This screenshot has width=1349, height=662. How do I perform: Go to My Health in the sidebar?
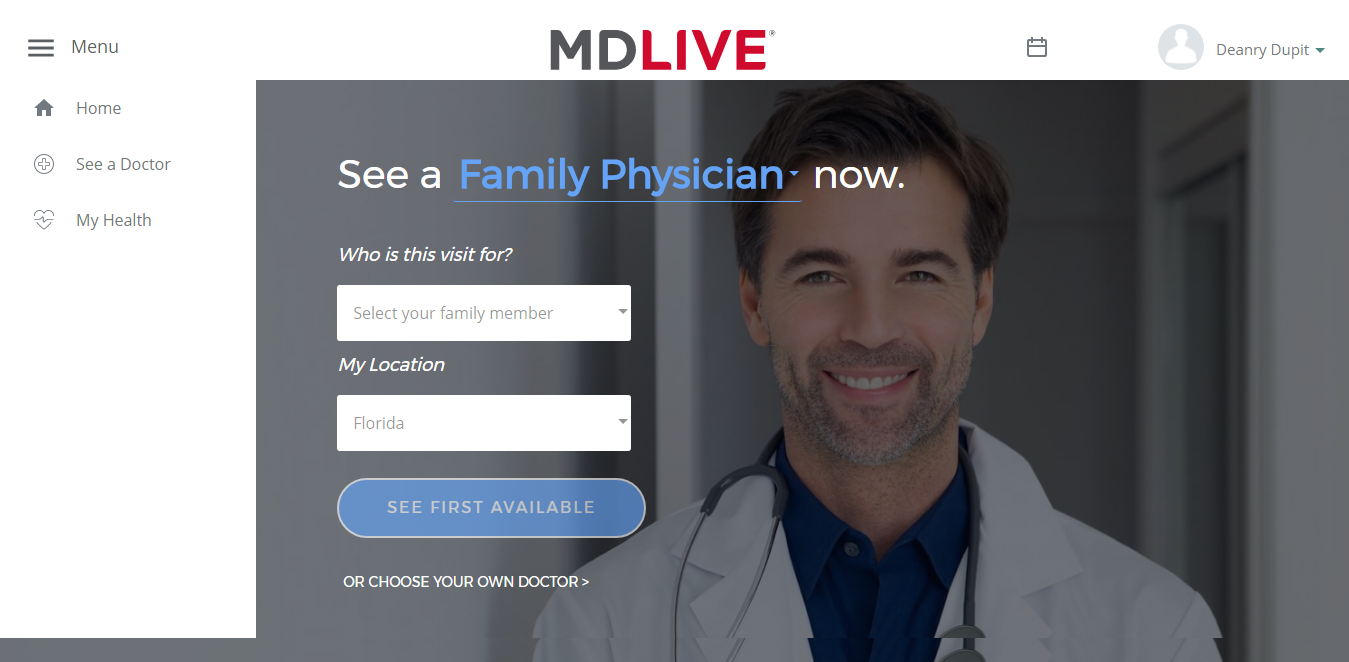[x=114, y=220]
